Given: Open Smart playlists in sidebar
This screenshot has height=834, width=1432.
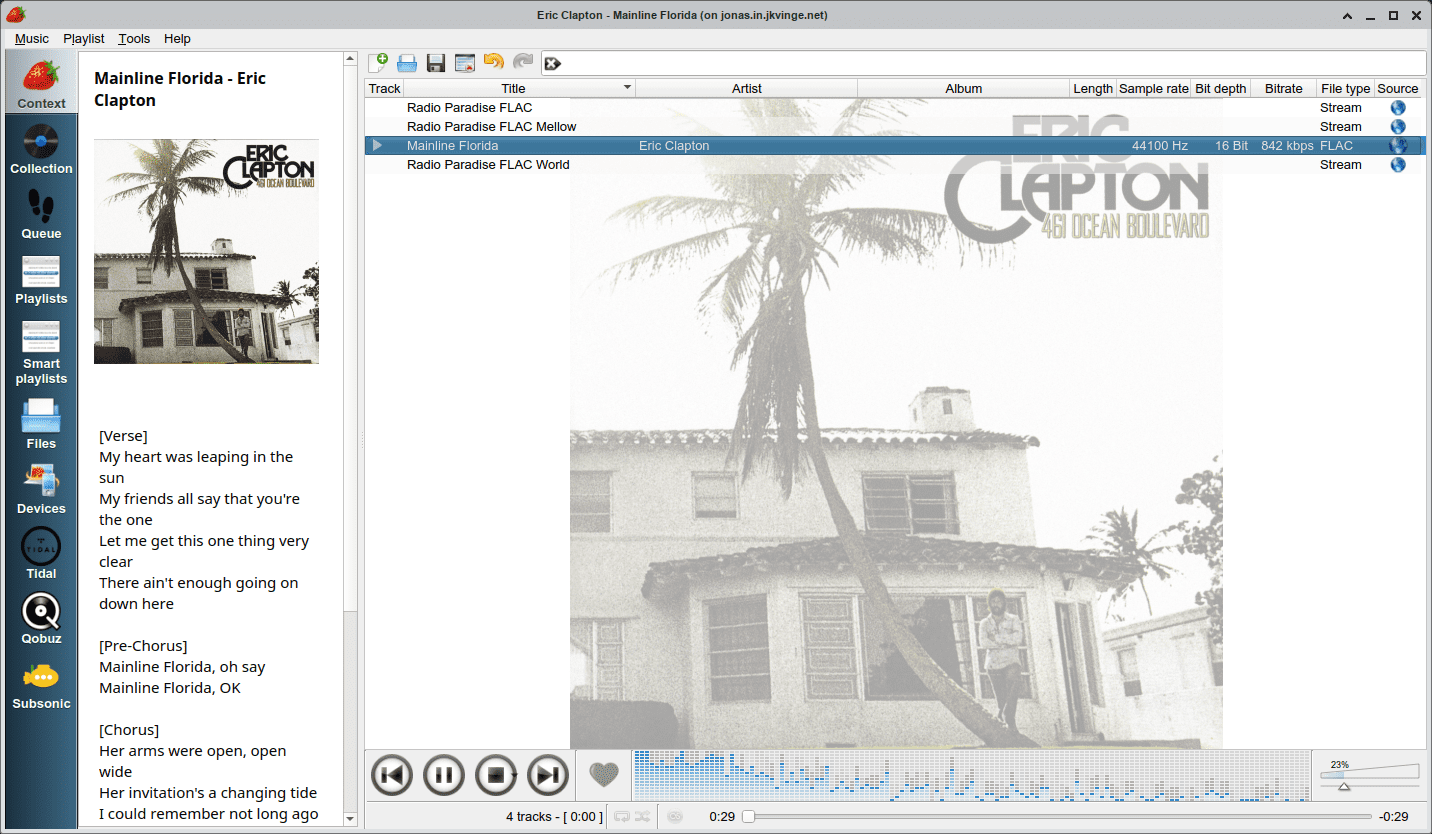Looking at the screenshot, I should coord(41,350).
